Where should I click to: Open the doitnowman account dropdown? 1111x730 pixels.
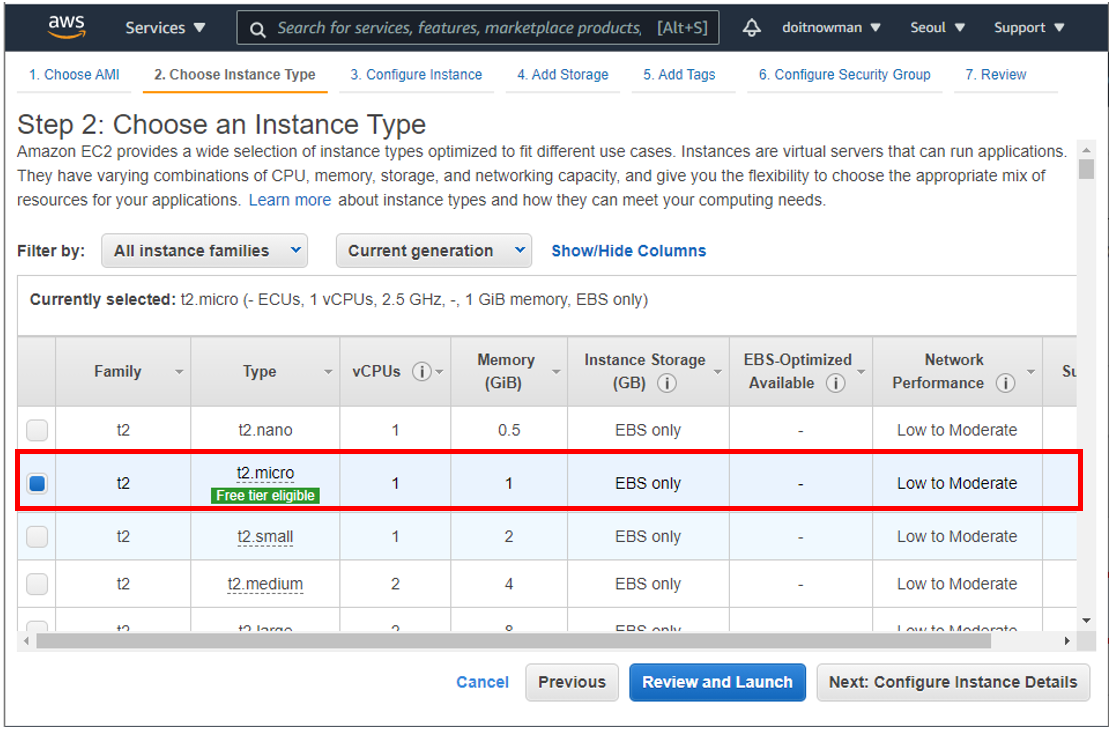[x=831, y=28]
